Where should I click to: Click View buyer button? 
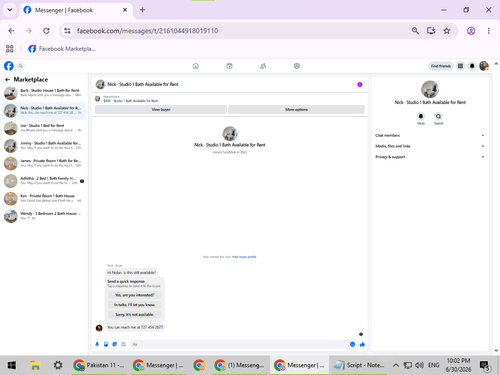[x=161, y=109]
